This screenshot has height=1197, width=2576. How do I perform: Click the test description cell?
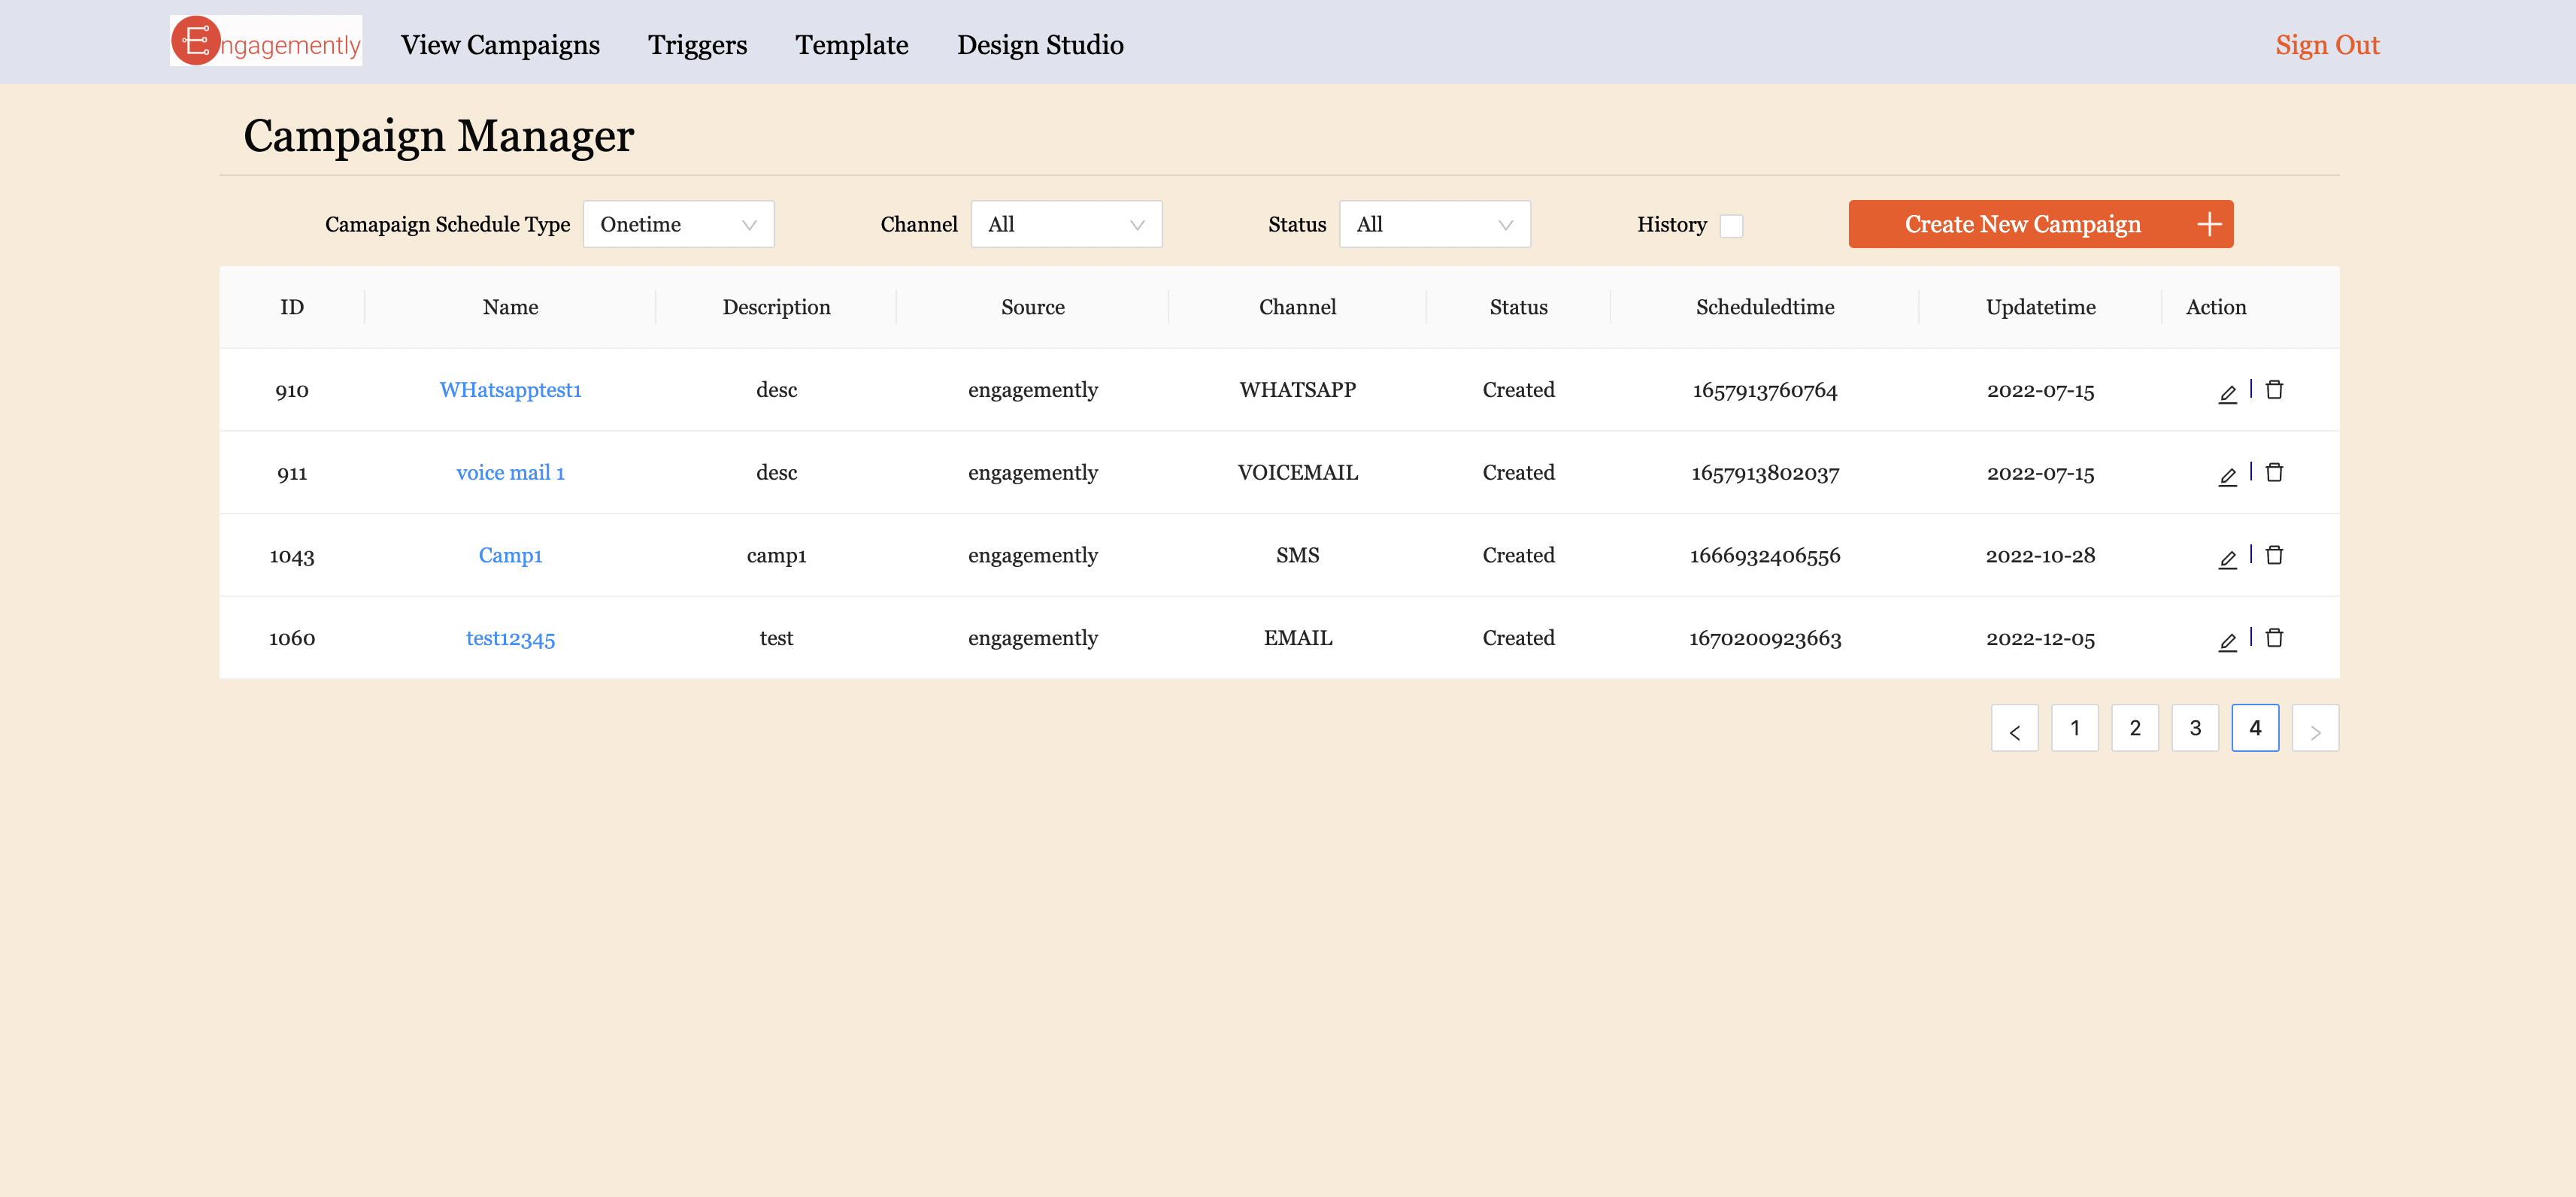(x=776, y=639)
